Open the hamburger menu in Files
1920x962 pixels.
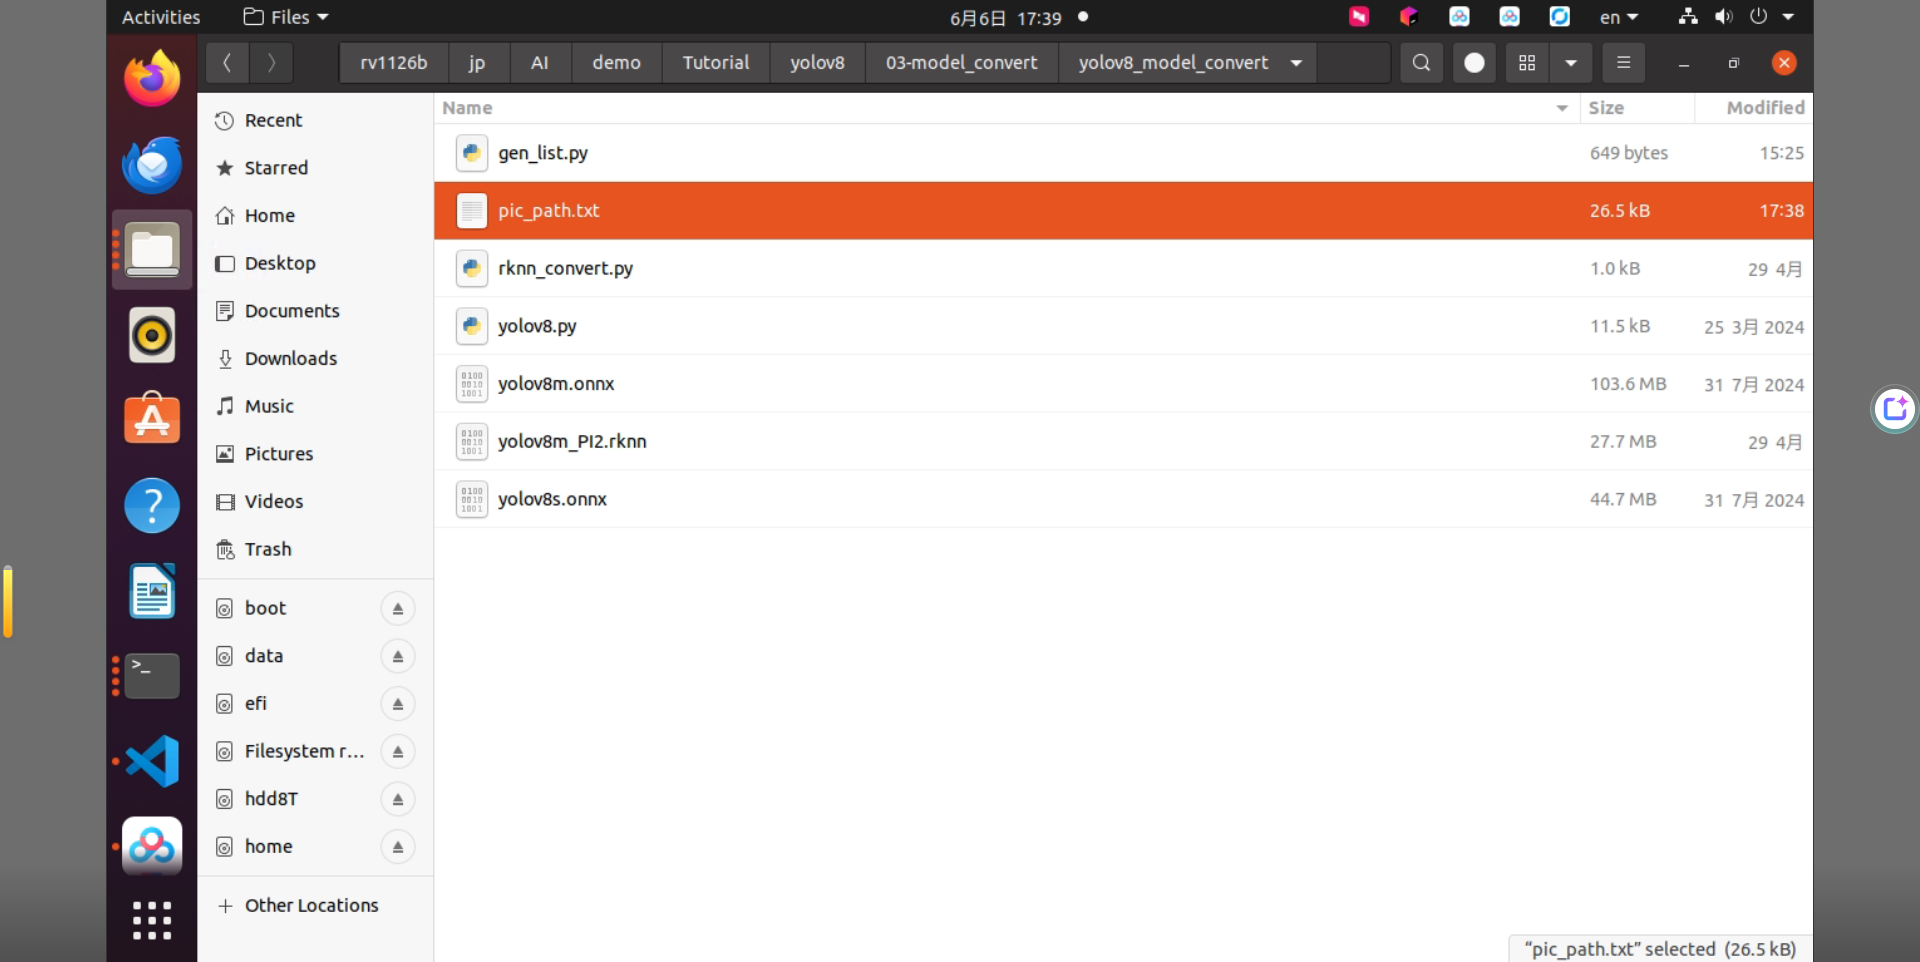(1623, 63)
